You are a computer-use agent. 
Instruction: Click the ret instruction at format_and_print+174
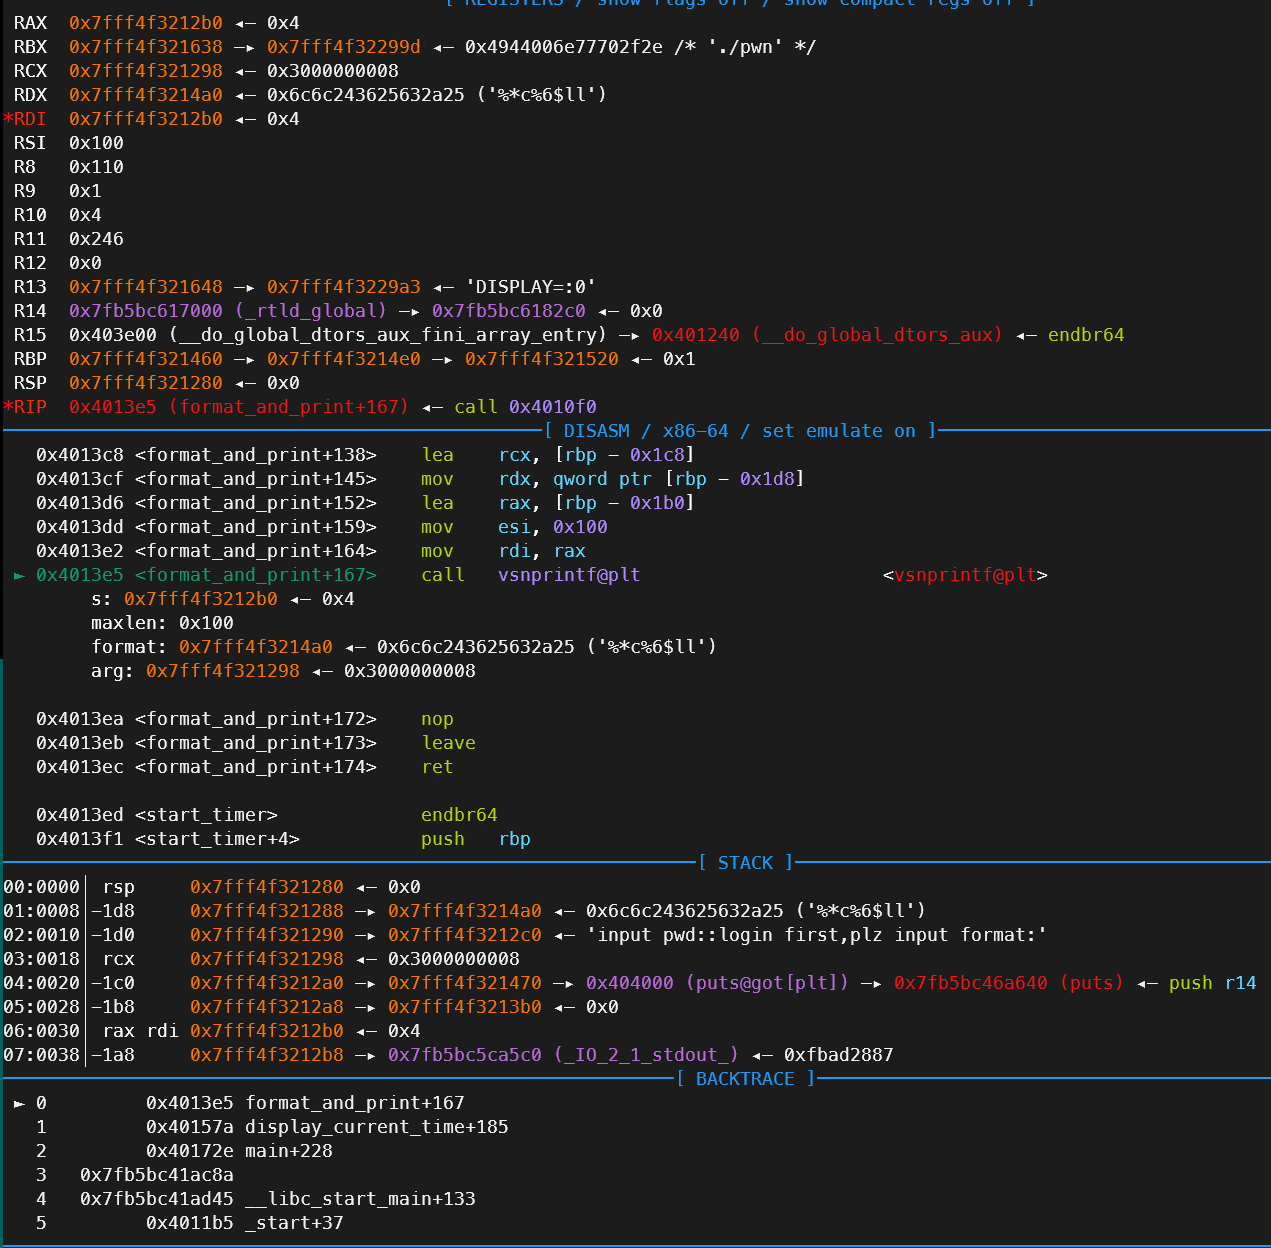[x=437, y=767]
